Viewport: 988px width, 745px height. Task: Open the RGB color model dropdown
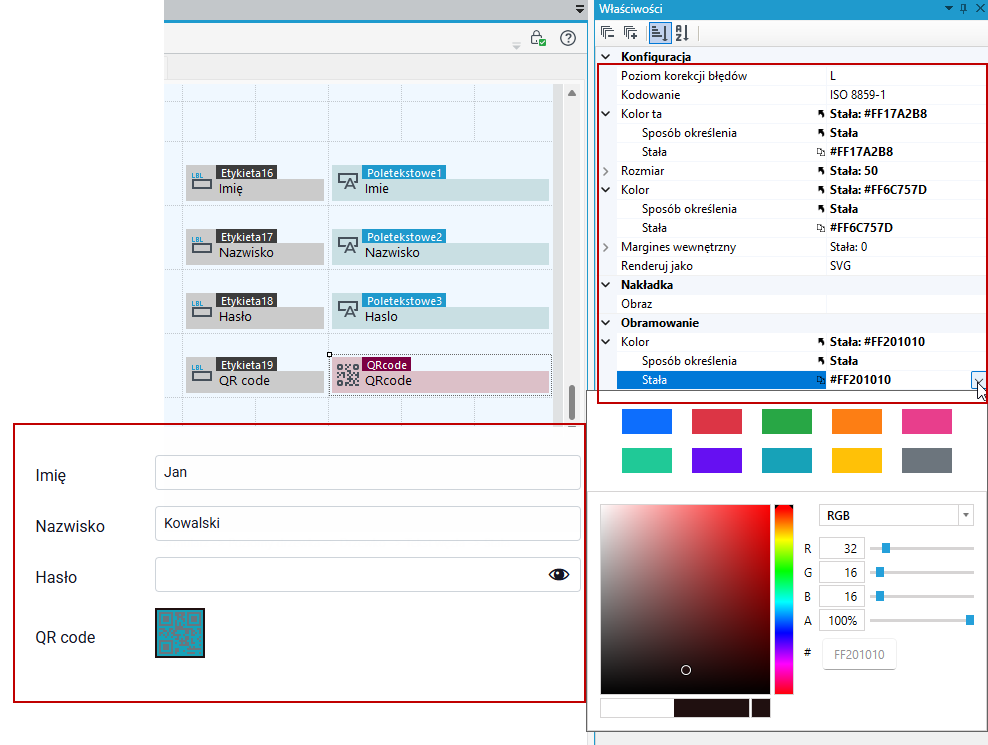tap(896, 516)
